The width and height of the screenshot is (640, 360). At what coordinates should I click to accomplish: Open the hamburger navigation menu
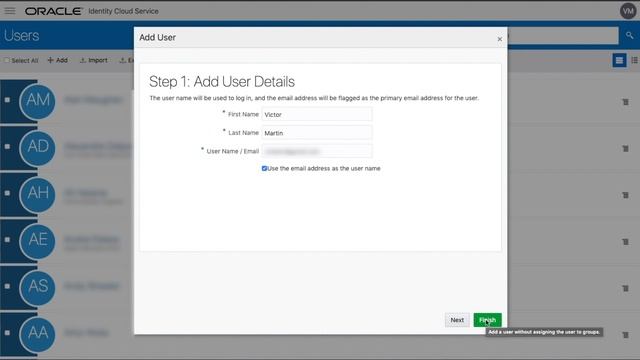pos(10,11)
